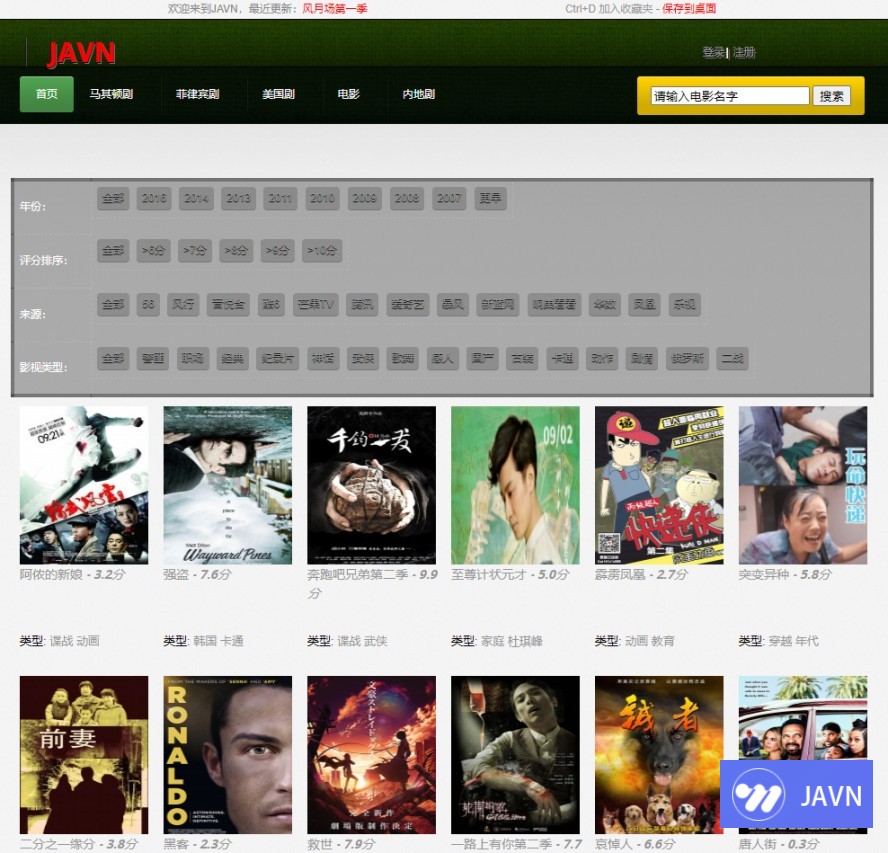
Task: Filter by 纪录片 genre
Action: [x=278, y=359]
